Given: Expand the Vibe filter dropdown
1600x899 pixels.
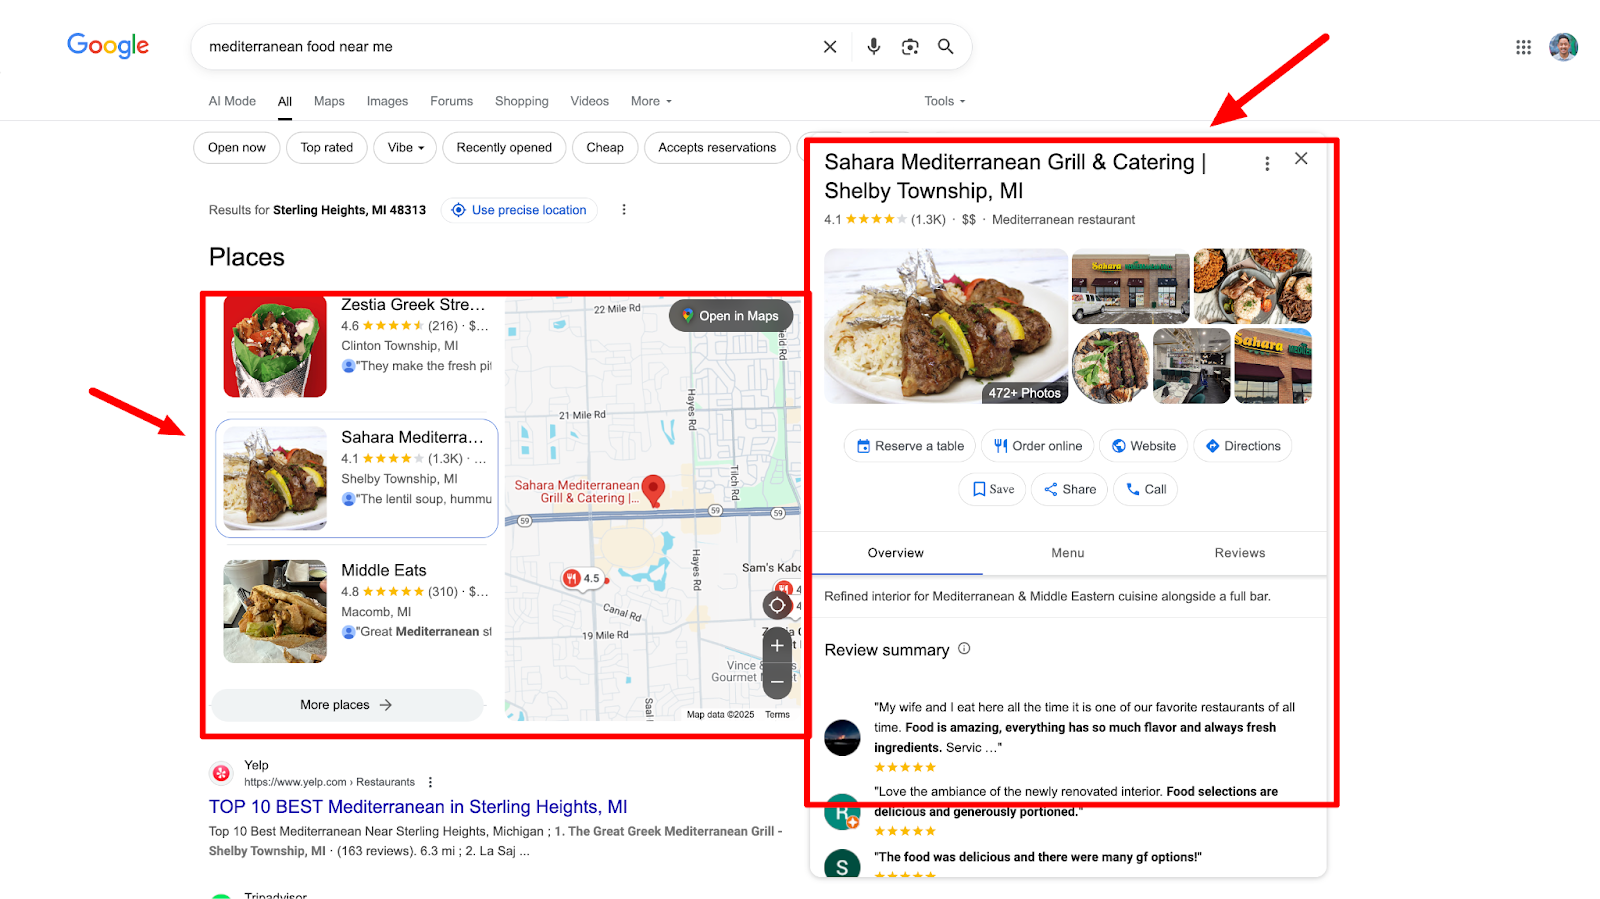Looking at the screenshot, I should click(406, 148).
